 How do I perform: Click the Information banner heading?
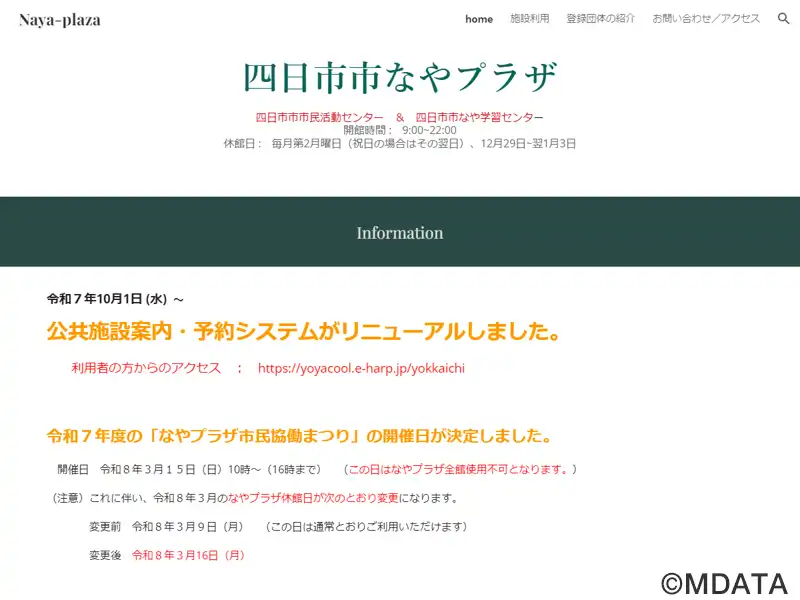399,233
